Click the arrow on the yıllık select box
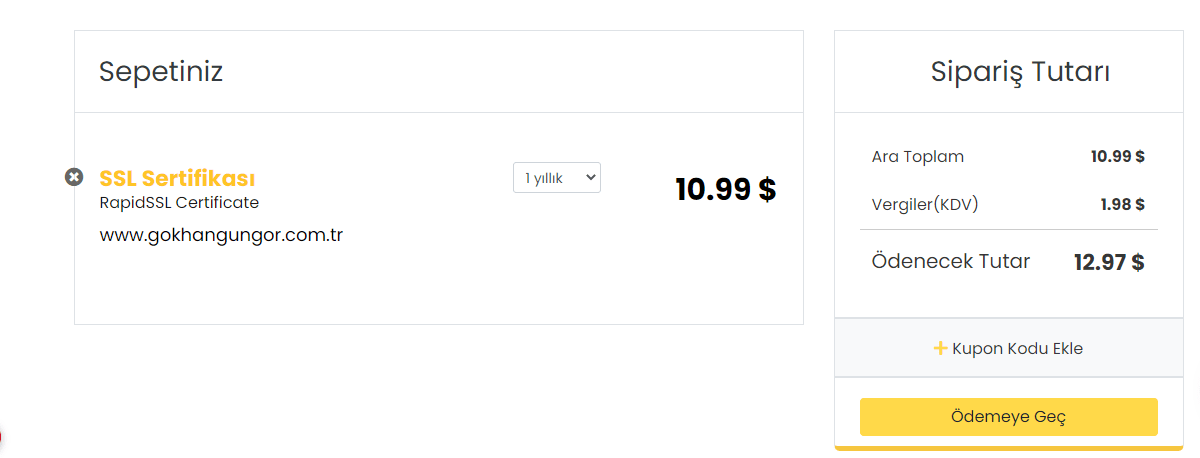The width and height of the screenshot is (1200, 458). [590, 177]
